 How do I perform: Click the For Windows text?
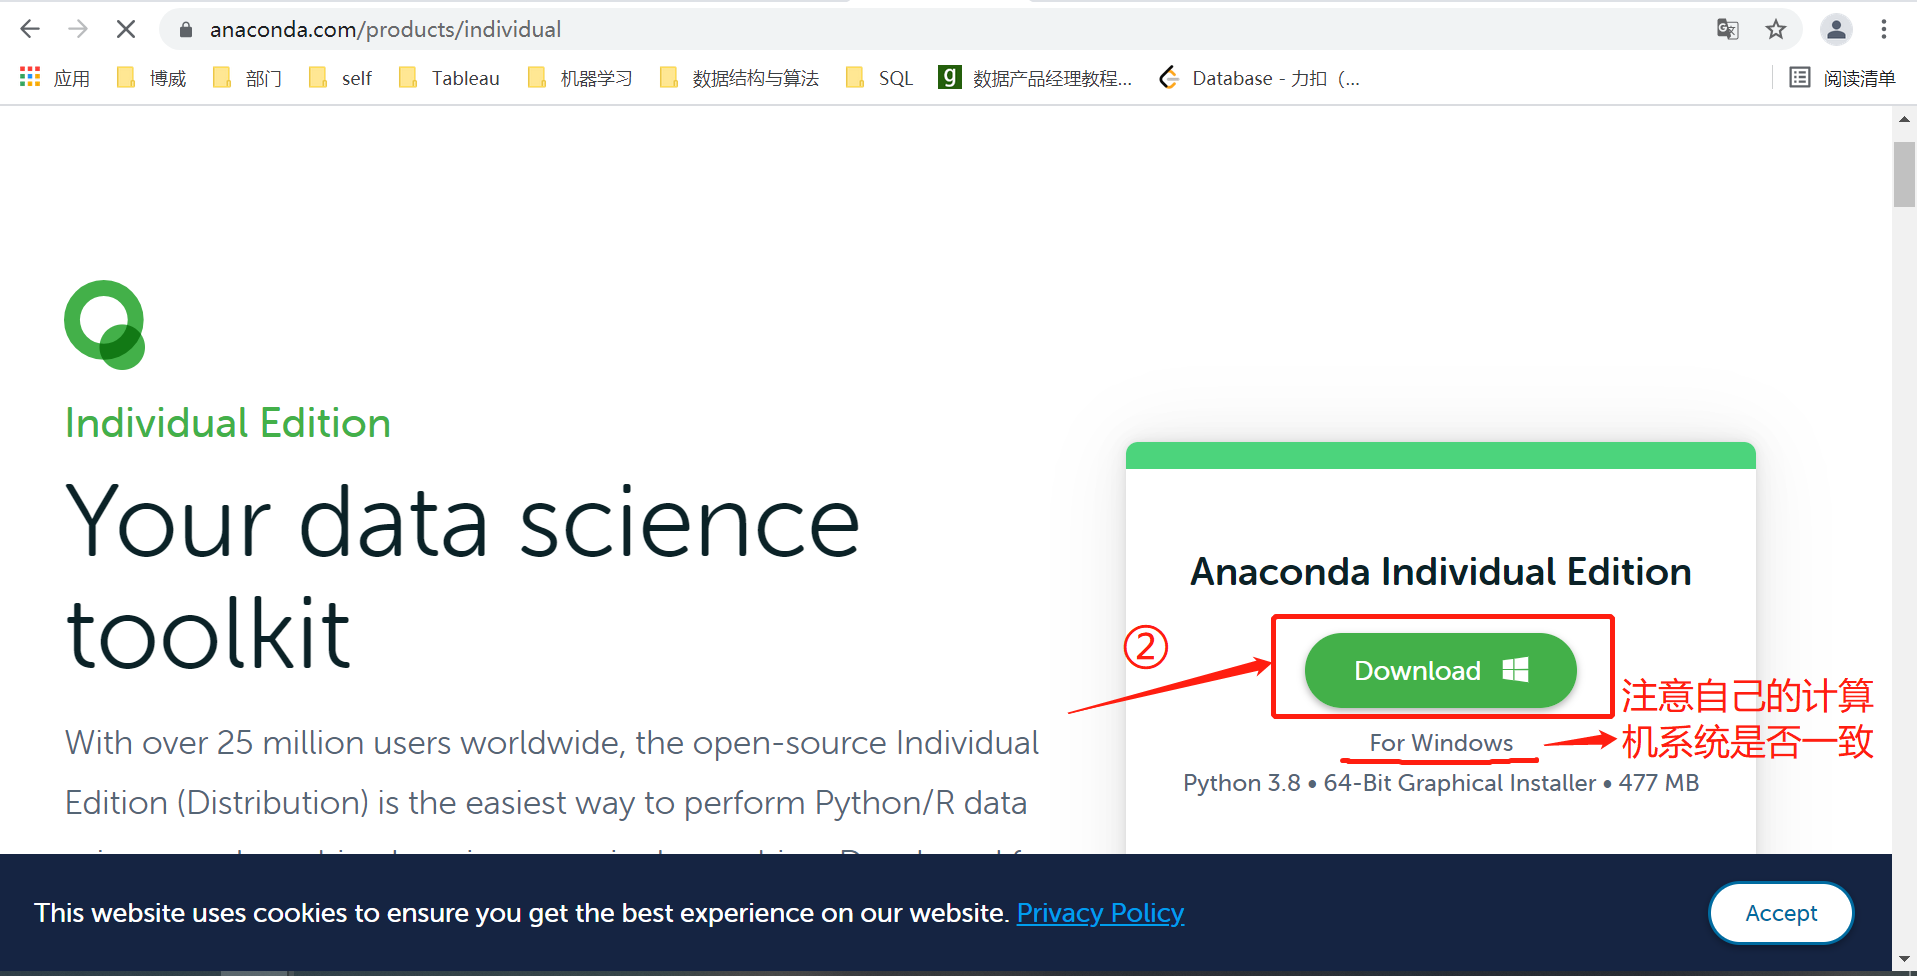click(1441, 743)
